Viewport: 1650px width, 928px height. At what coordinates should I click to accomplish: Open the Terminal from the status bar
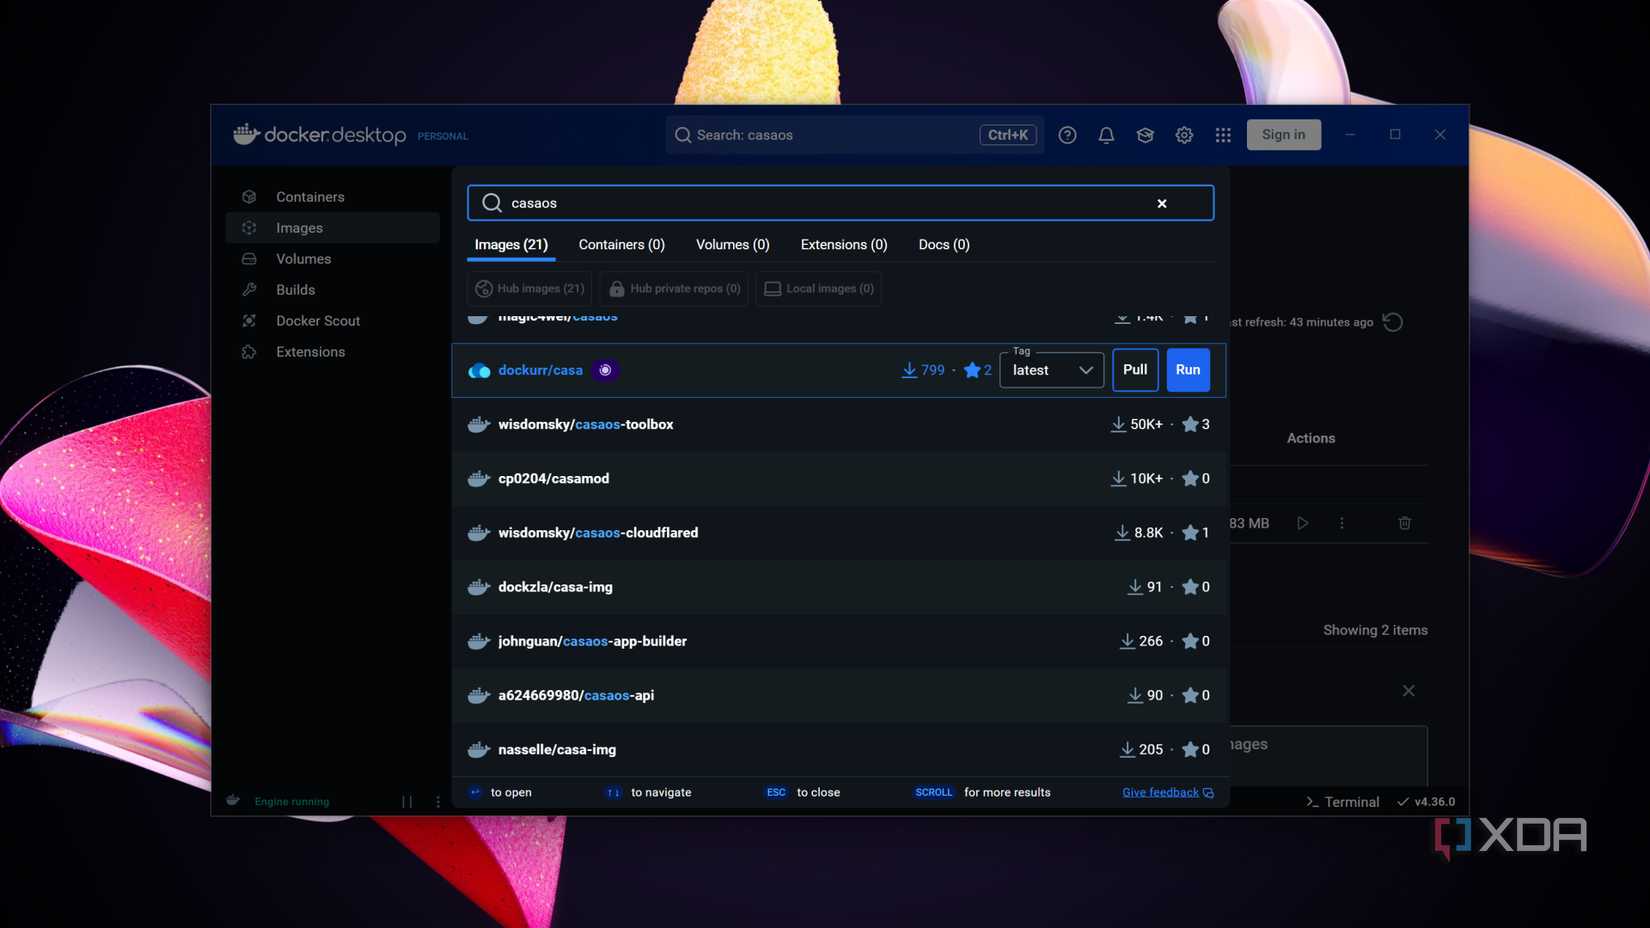coord(1343,801)
